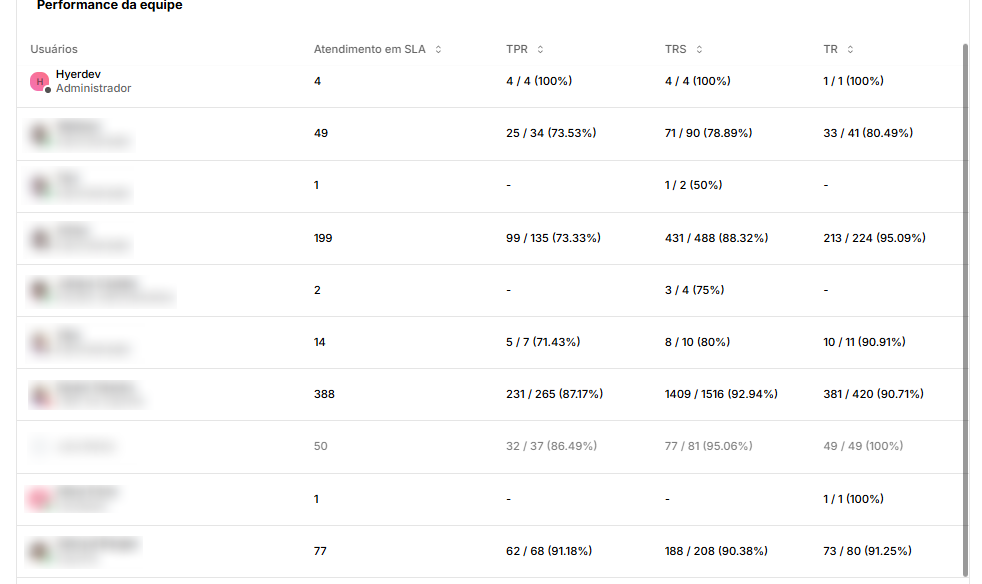Select the 1409 / 1516 (92.94%) TRS cell

(721, 394)
